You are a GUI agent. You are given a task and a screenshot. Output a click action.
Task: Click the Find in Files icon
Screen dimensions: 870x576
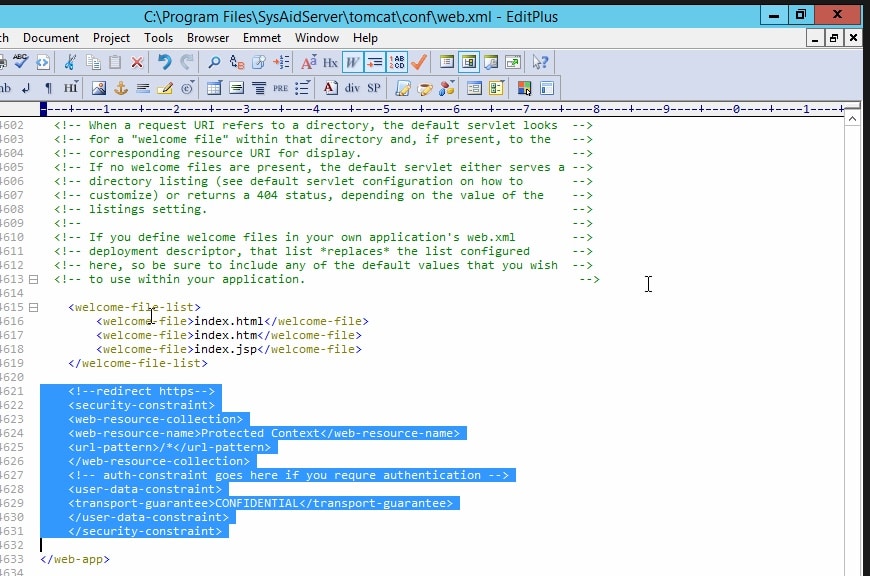[x=259, y=62]
